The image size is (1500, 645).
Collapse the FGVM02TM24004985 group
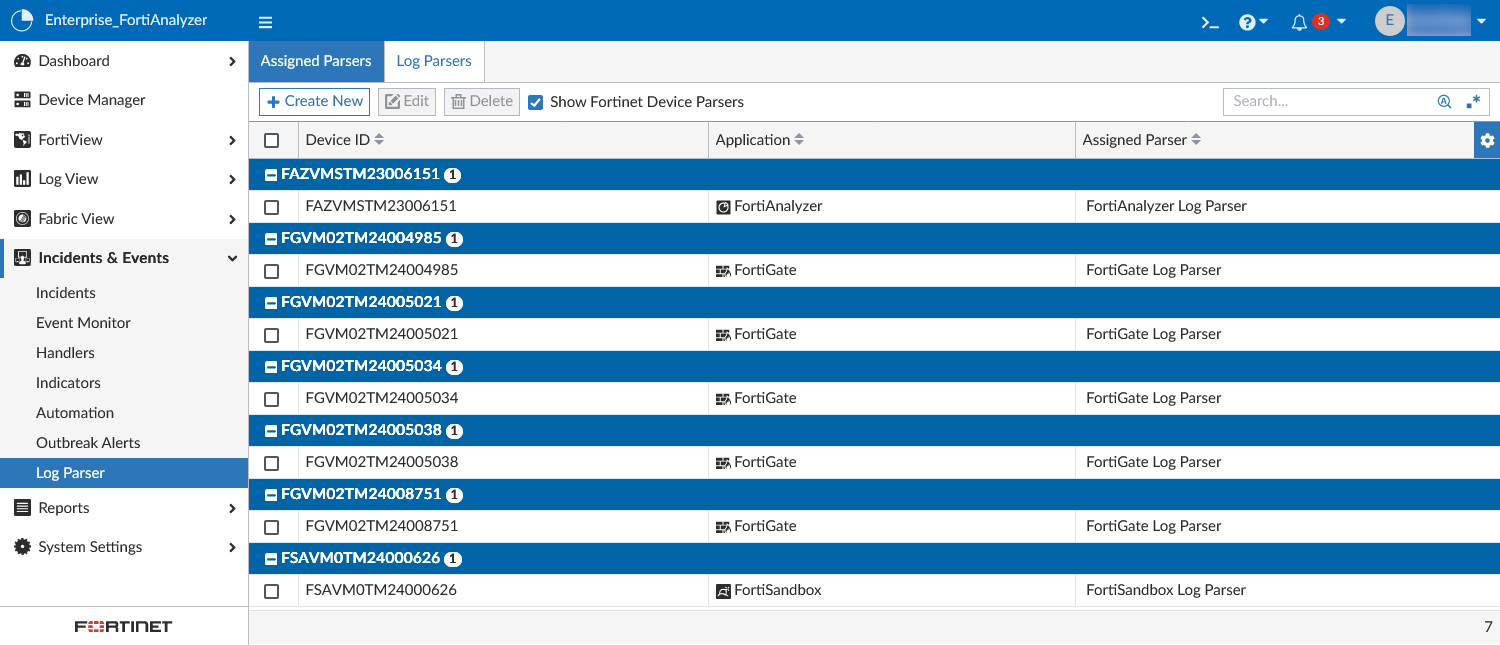[271, 239]
